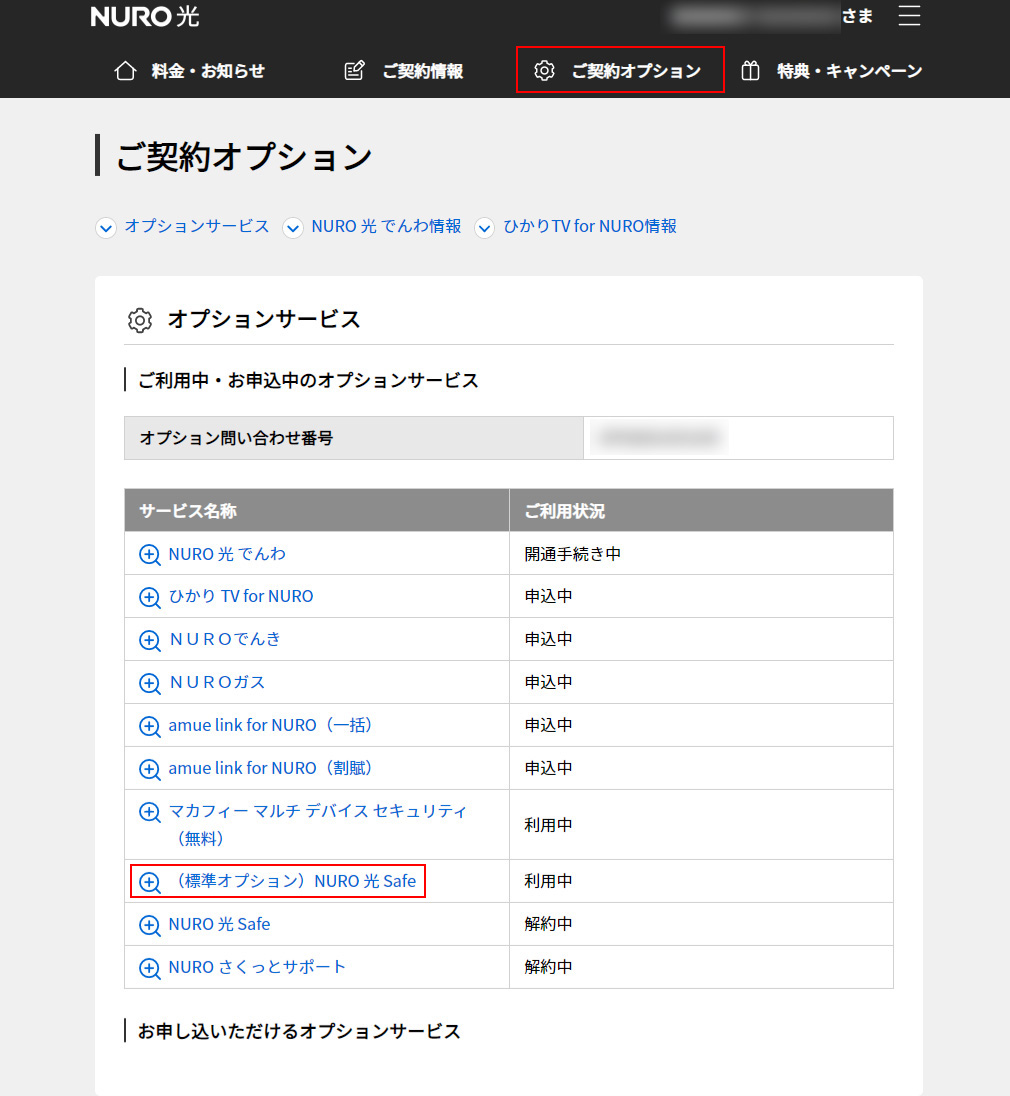
Task: Click the 開通手続き中 status cell
Action: click(x=701, y=554)
